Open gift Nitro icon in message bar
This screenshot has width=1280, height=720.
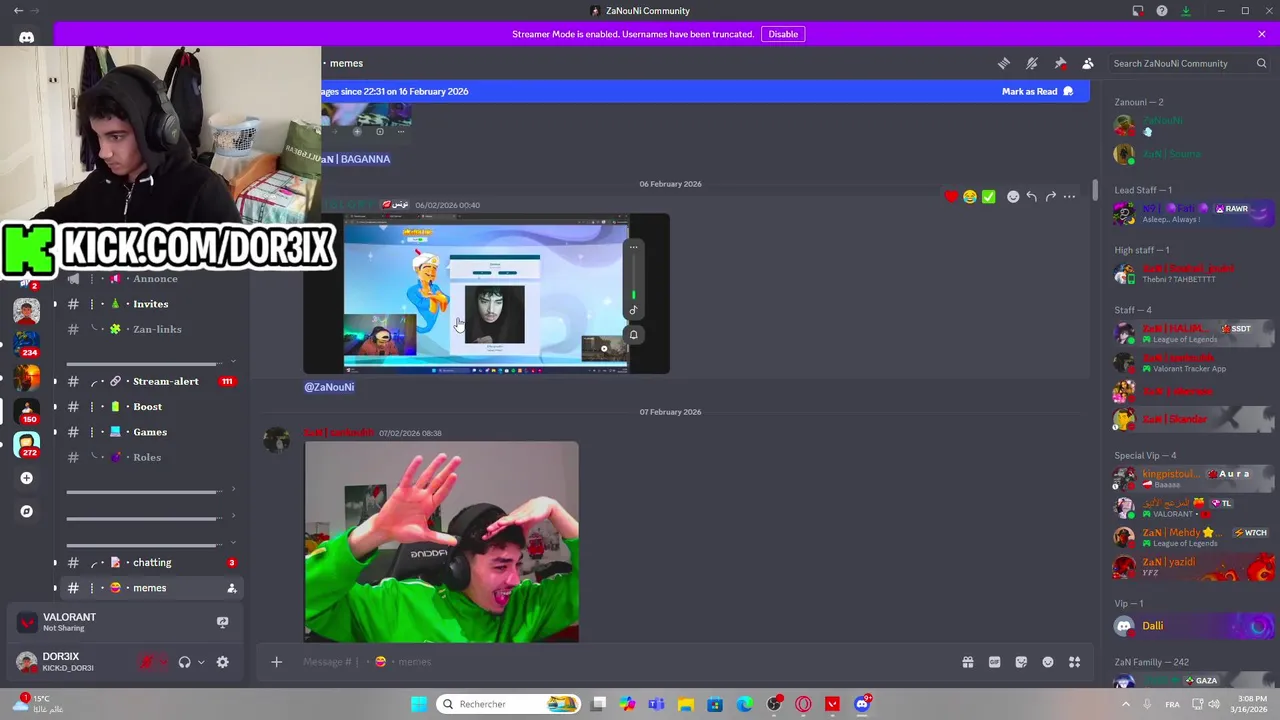[968, 662]
